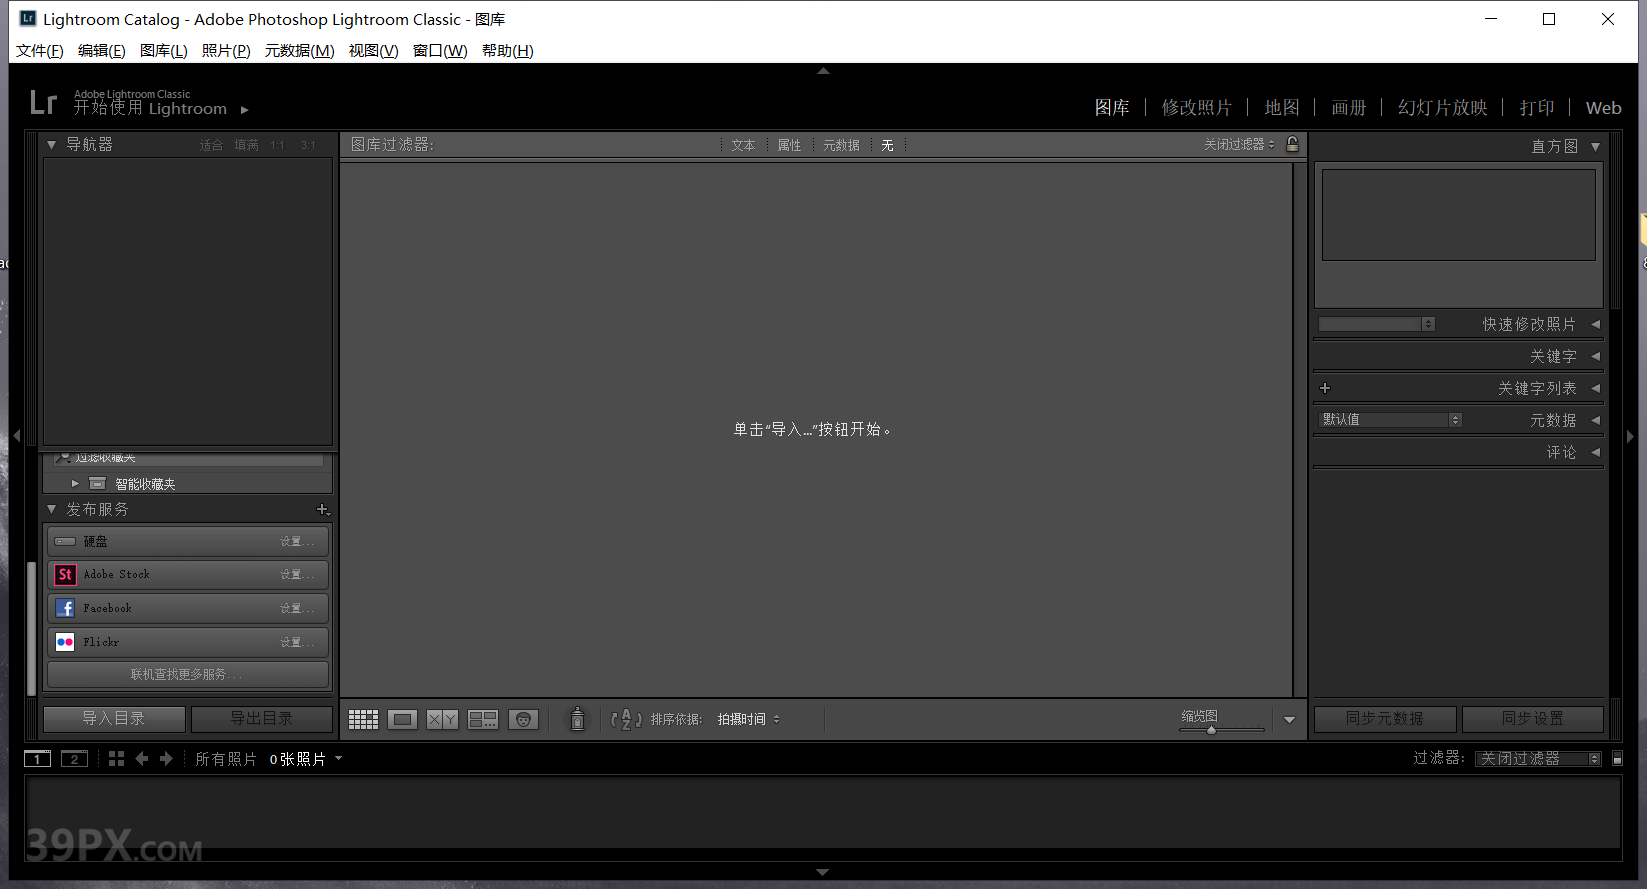Click the plus icon beside 关键字列表
Screen dimensions: 1647x889
click(x=1325, y=388)
